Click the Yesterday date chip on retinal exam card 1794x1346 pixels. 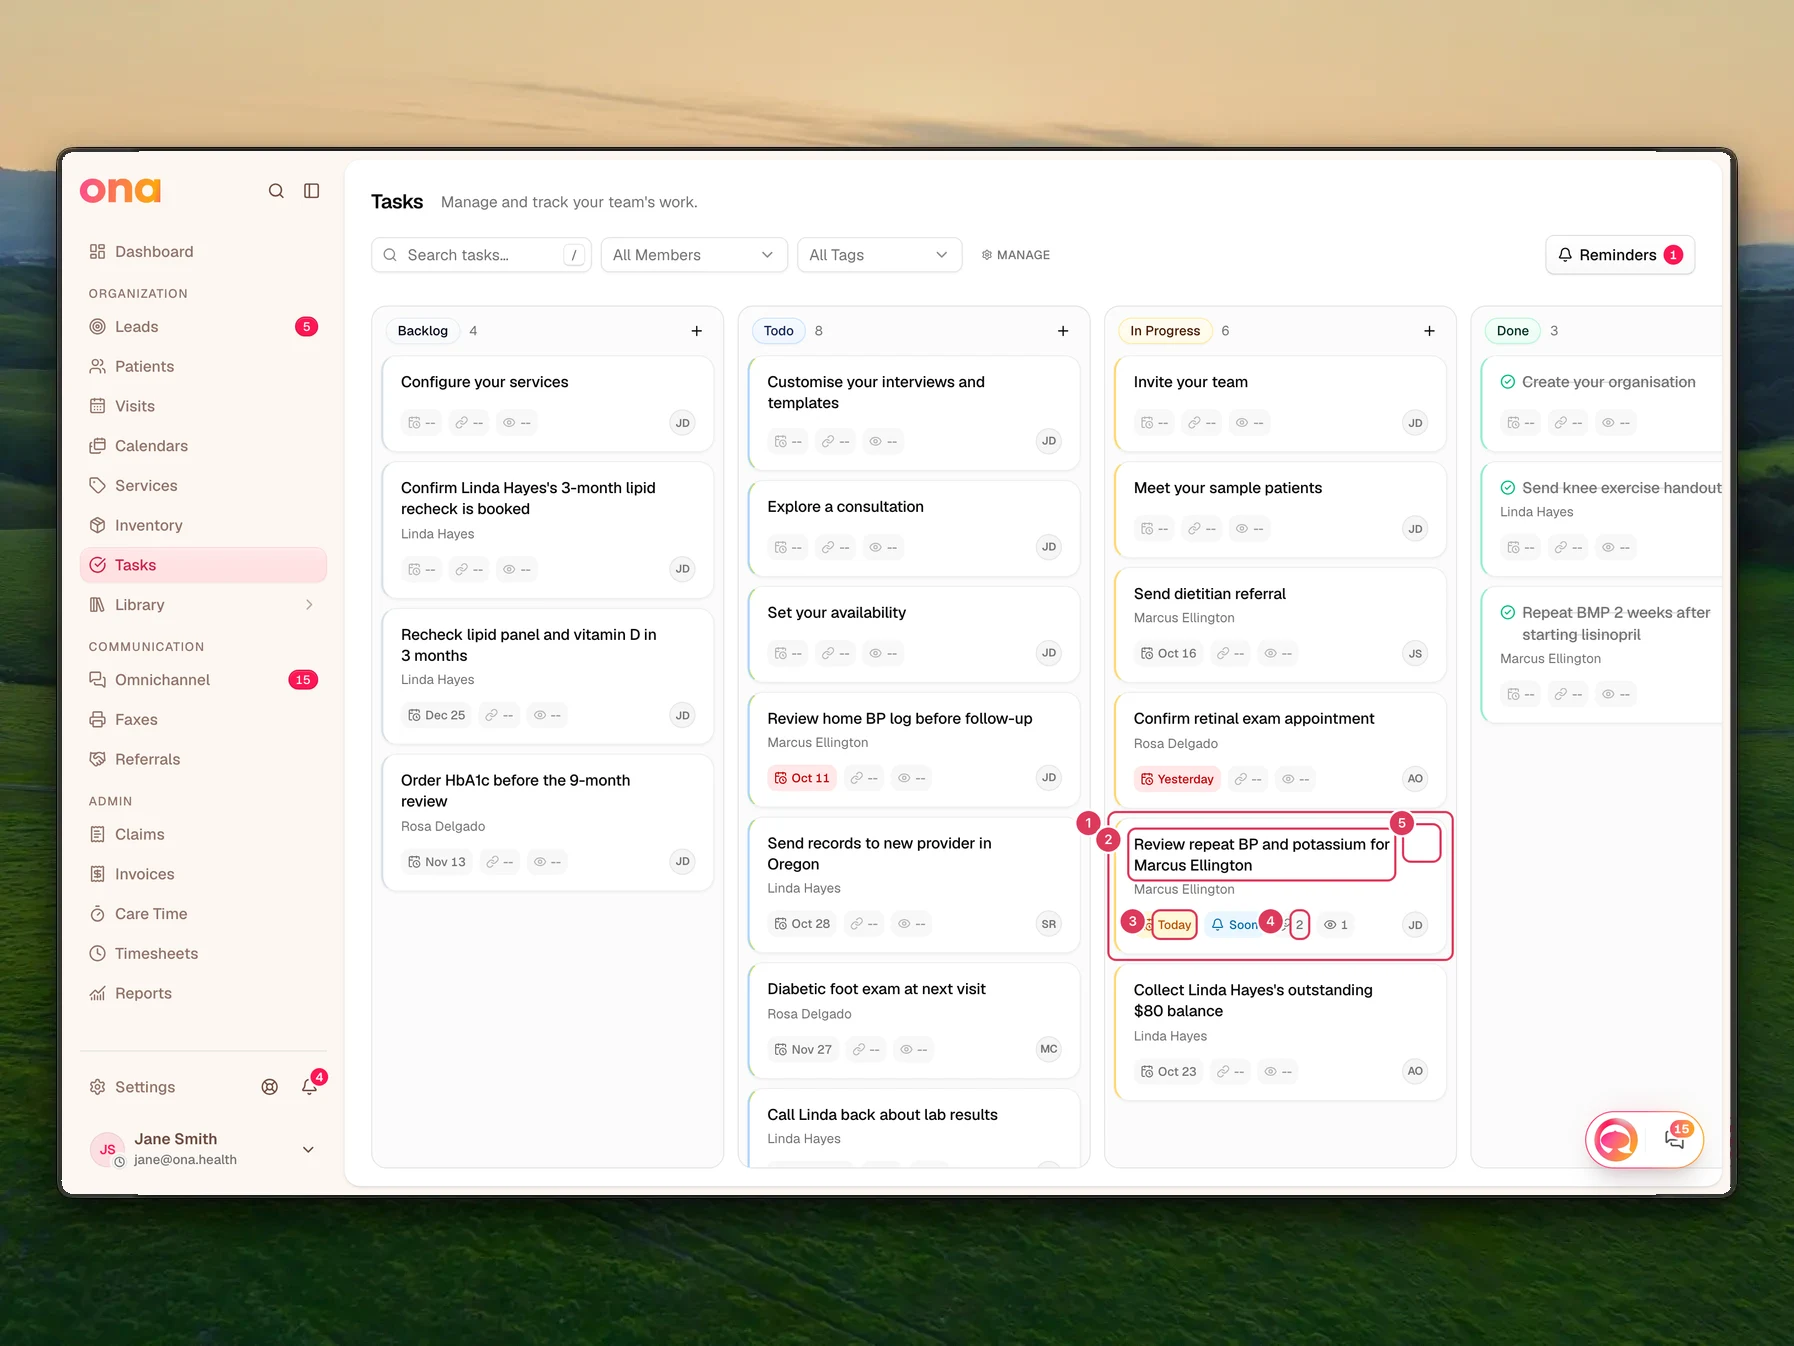[x=1177, y=779]
